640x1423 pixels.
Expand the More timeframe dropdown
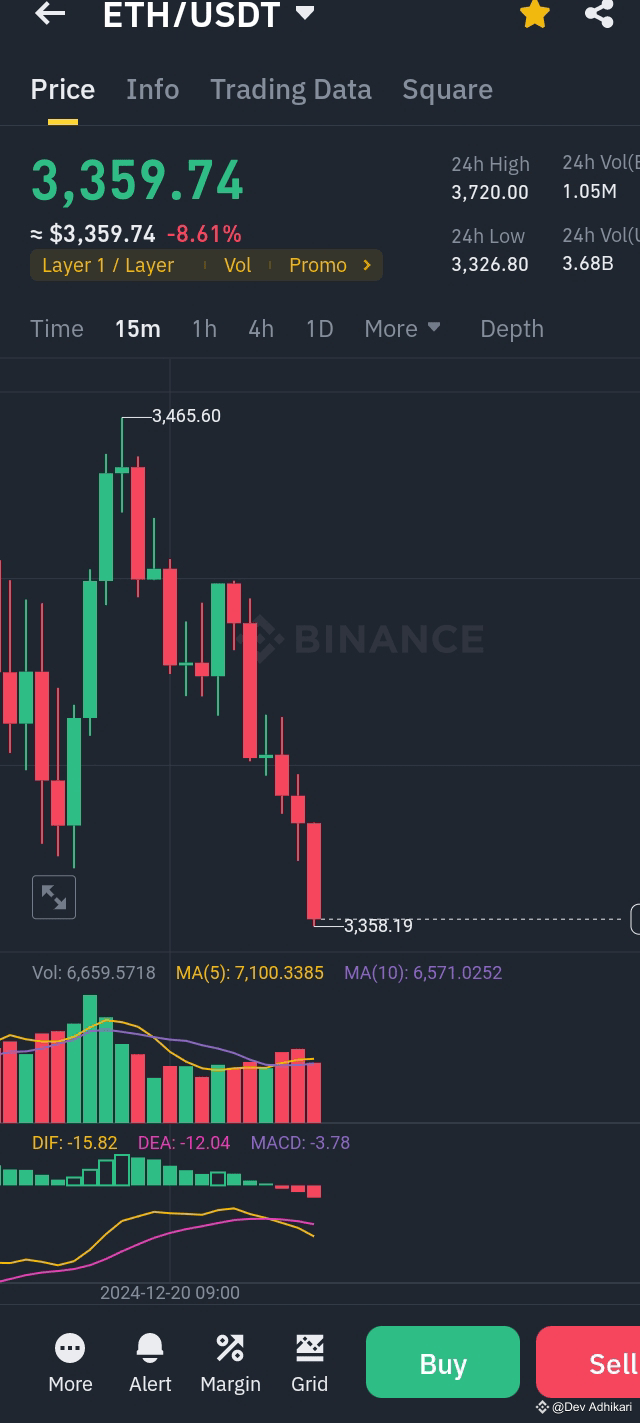[402, 328]
